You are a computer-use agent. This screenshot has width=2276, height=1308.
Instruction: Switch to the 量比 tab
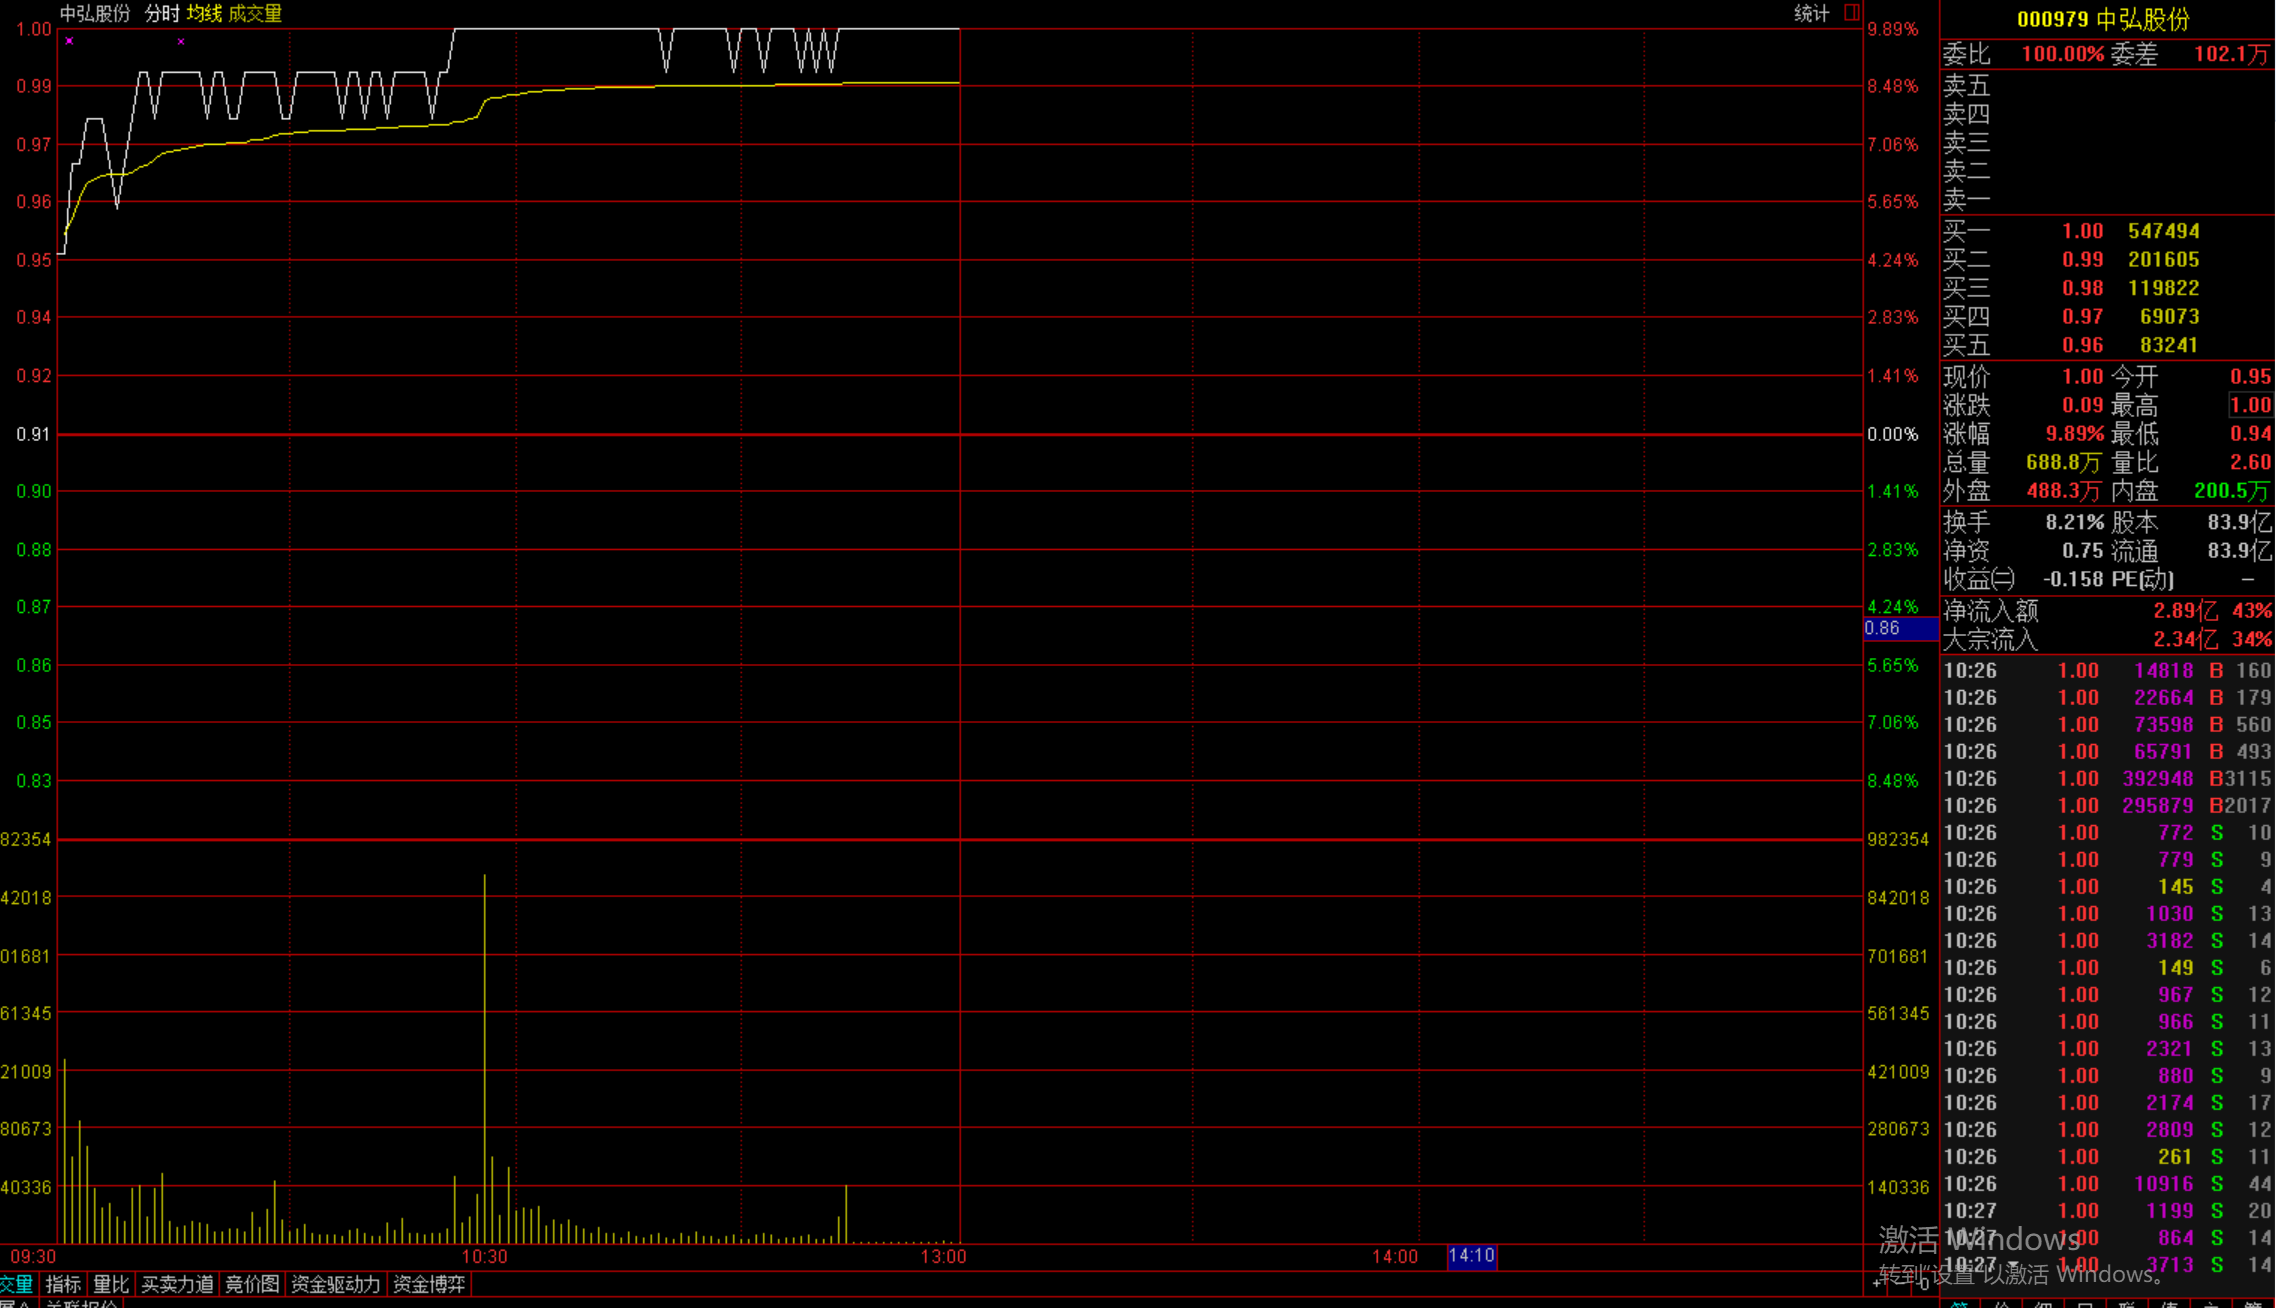click(111, 1284)
